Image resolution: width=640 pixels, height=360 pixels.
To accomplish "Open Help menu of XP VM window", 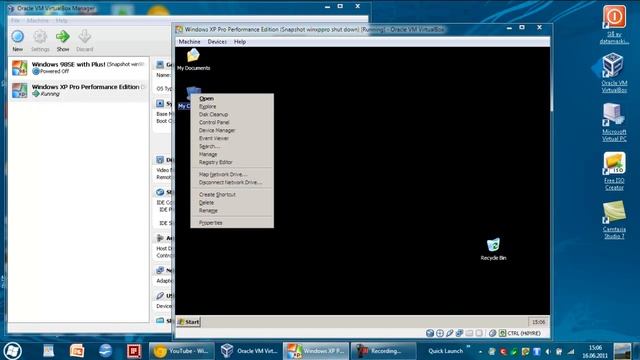I will [x=240, y=42].
